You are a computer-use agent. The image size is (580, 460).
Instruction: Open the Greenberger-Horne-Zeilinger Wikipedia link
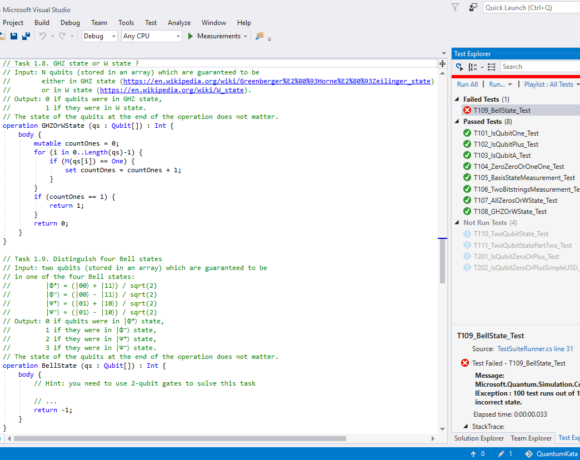point(277,81)
